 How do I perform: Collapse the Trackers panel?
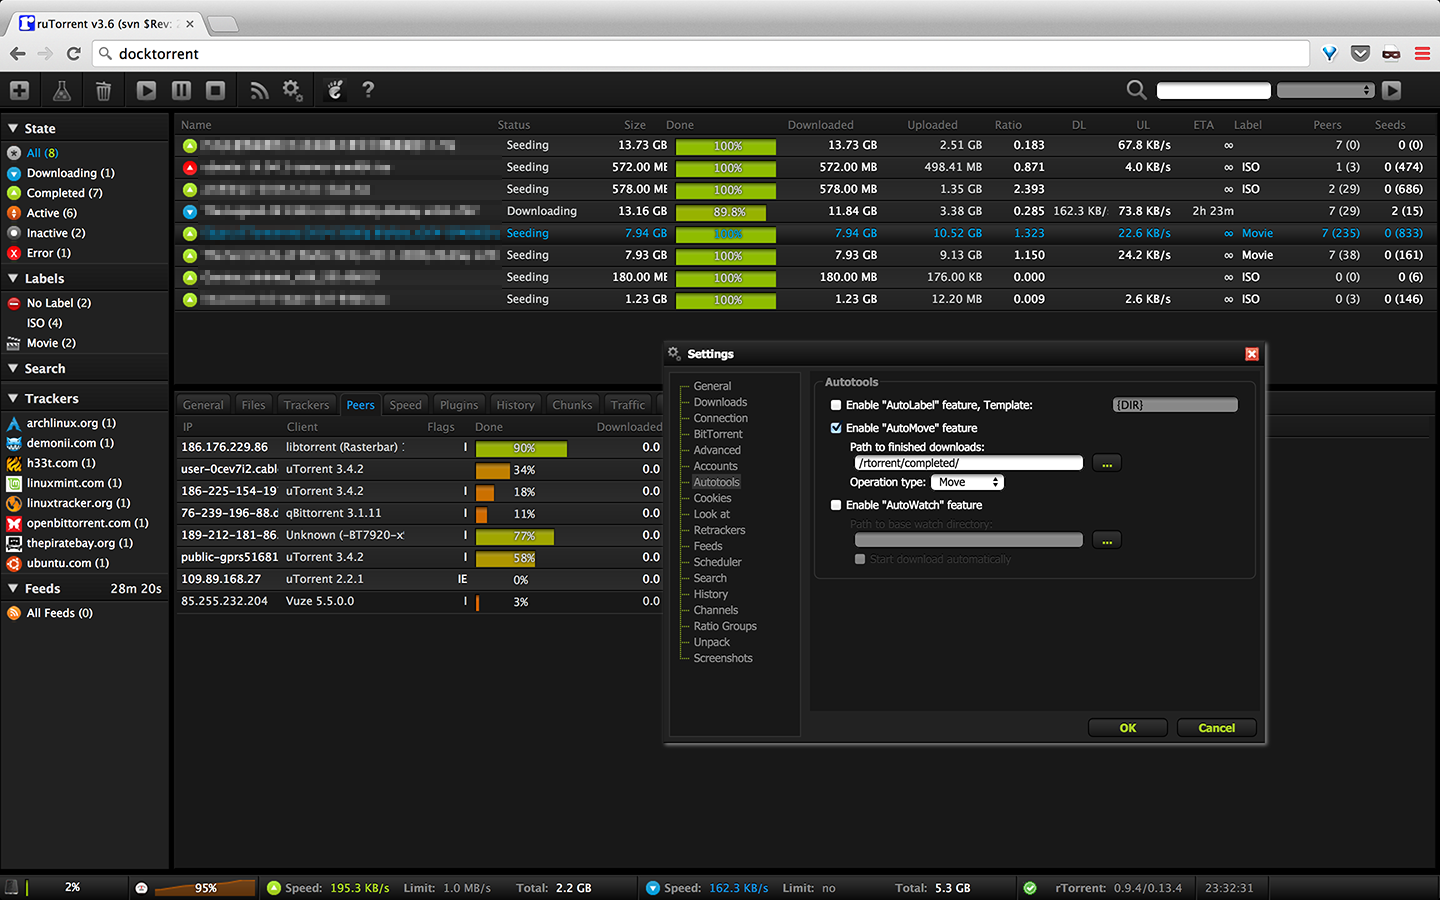pos(13,398)
